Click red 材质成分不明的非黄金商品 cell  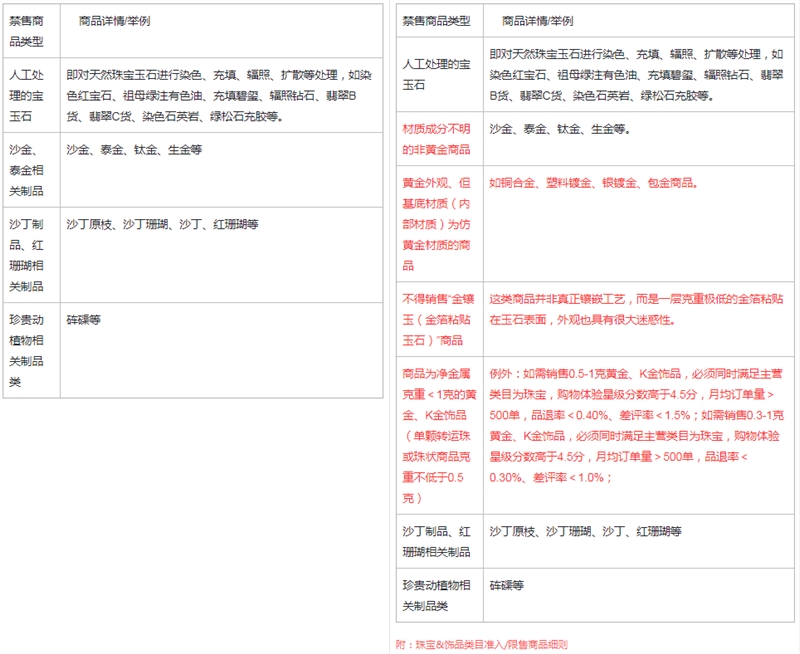pyautogui.click(x=437, y=139)
